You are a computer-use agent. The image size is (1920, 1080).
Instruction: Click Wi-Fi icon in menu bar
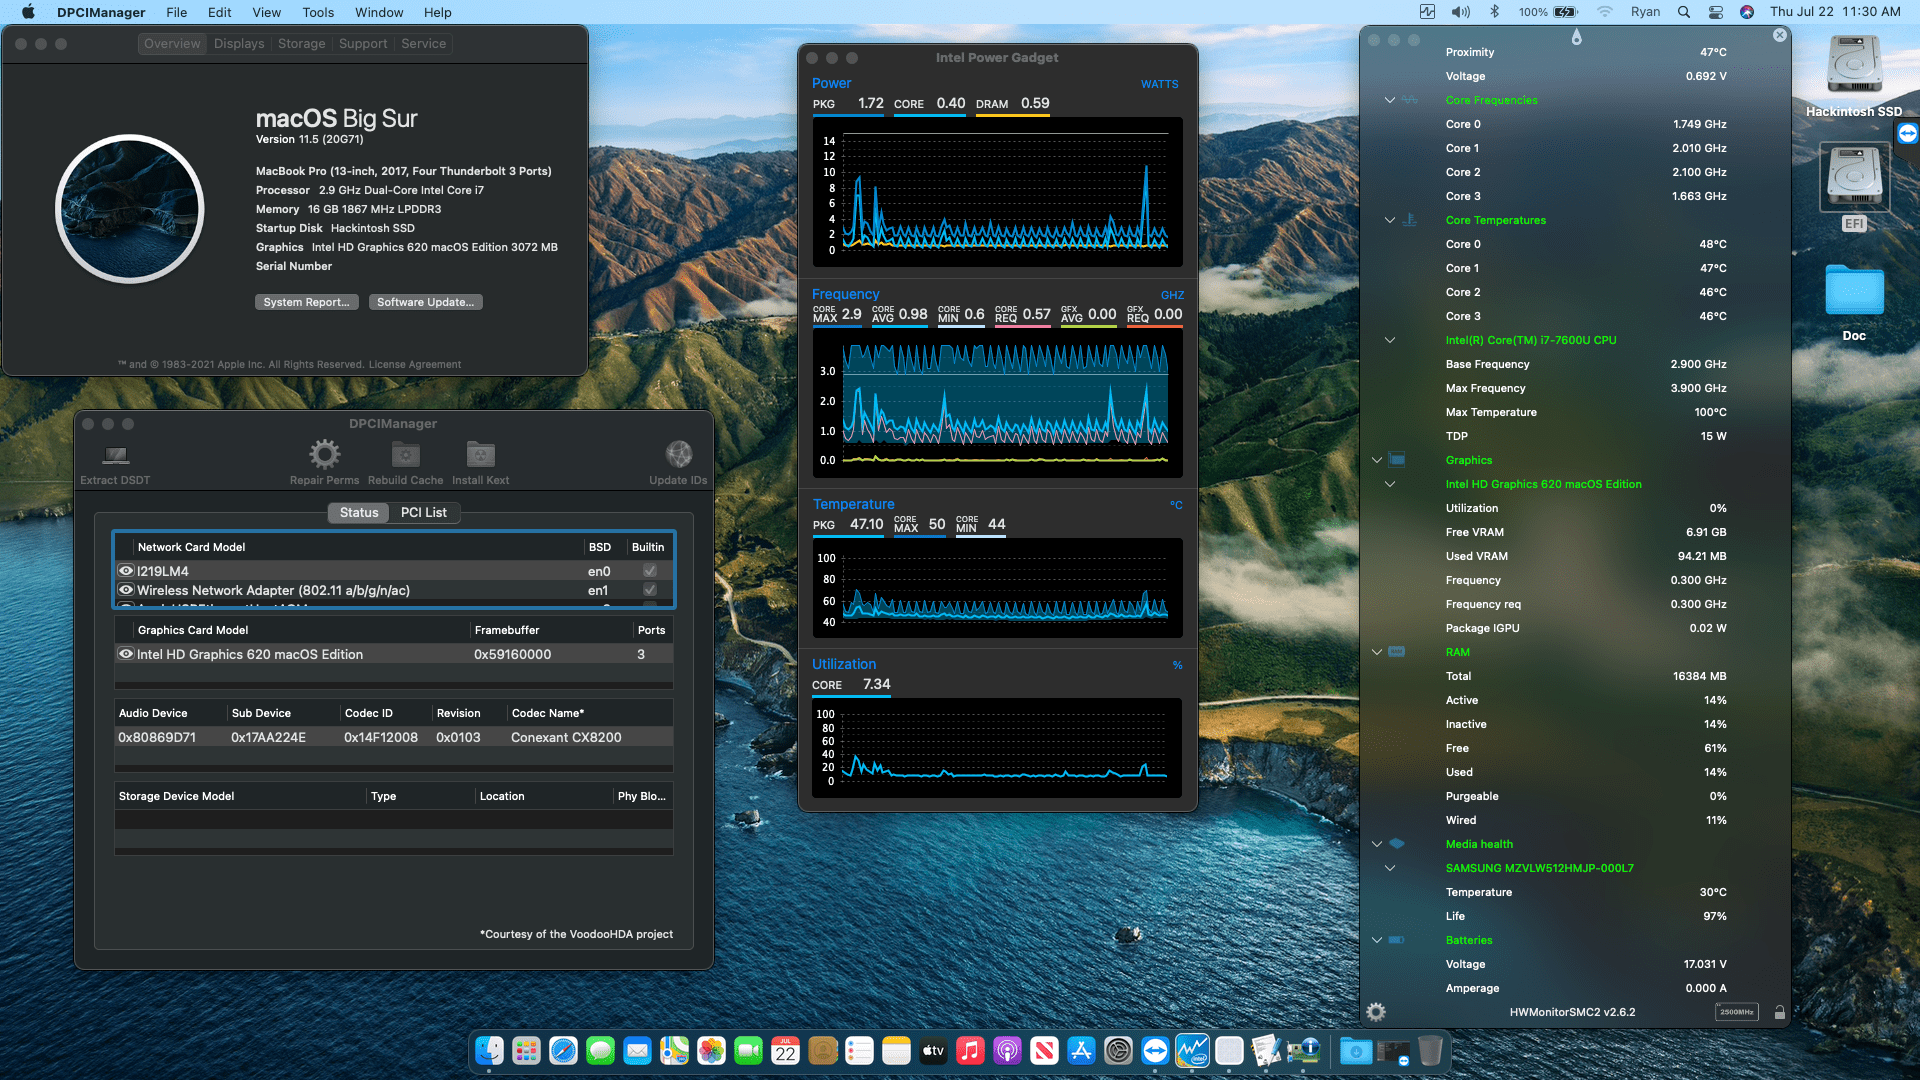click(1605, 12)
